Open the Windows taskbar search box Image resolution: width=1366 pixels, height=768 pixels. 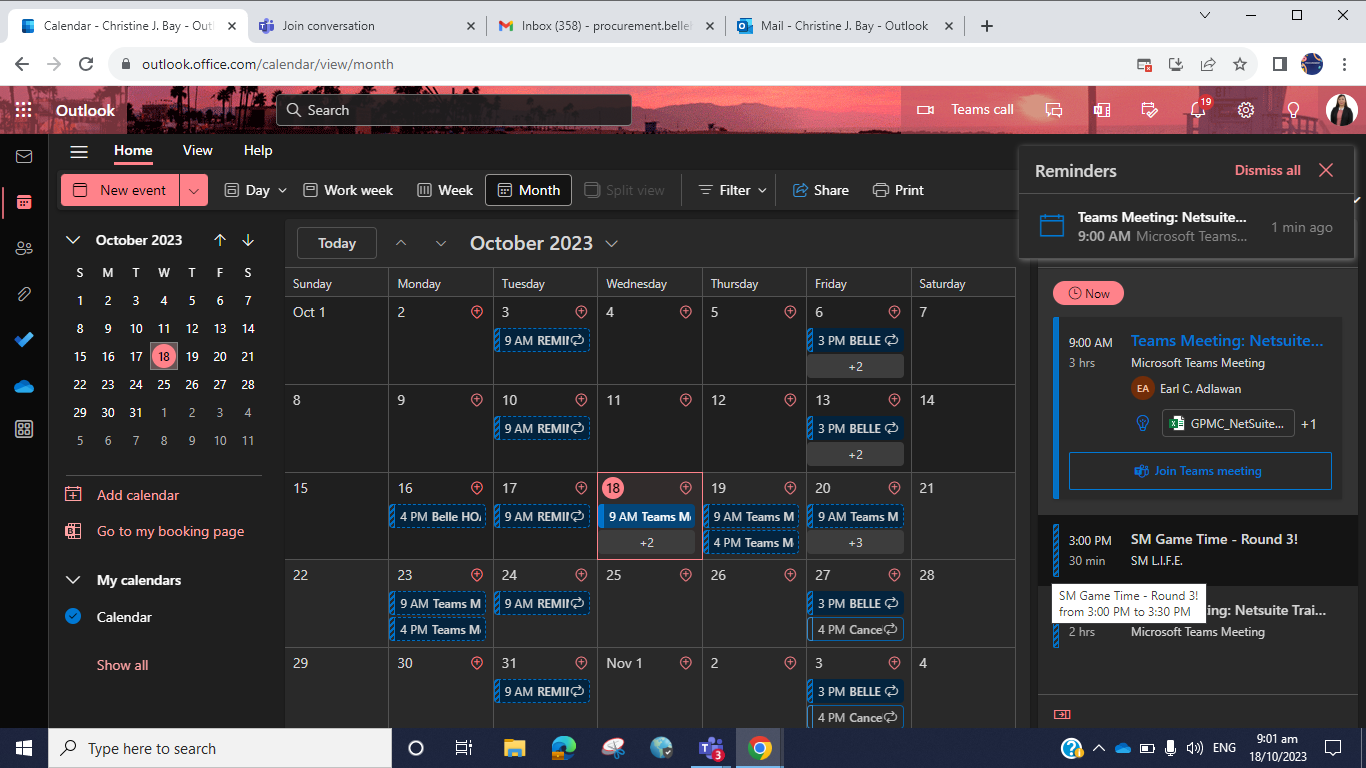pos(220,748)
